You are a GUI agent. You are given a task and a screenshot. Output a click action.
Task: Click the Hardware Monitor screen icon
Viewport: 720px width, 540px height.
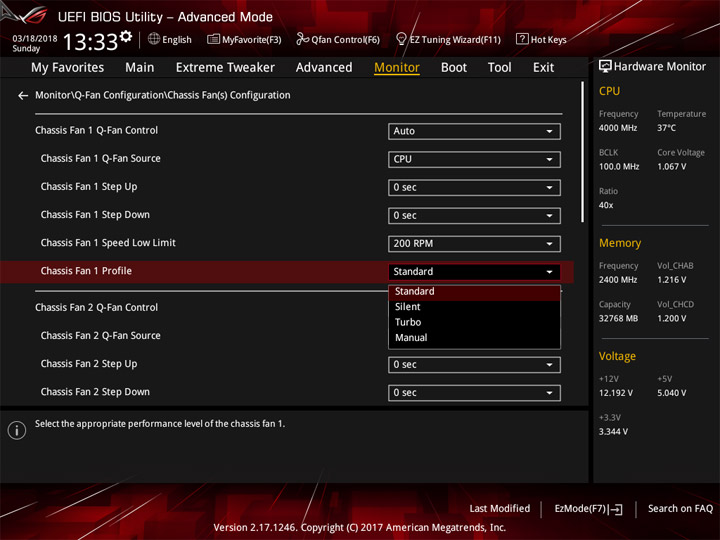point(605,67)
